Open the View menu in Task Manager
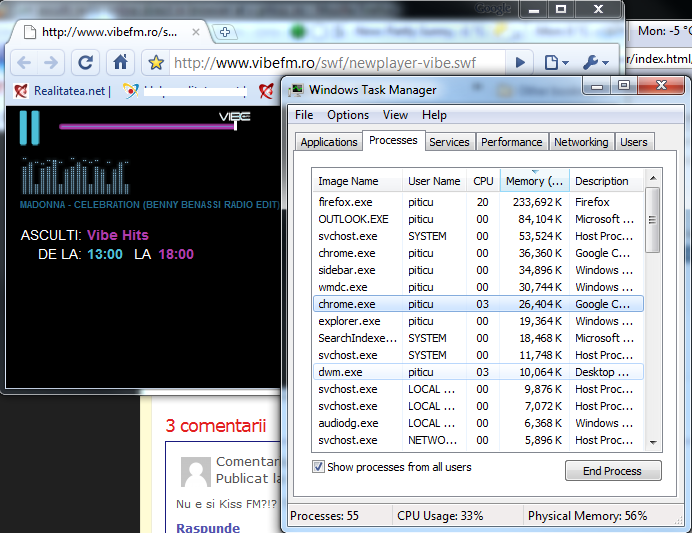Viewport: 692px width, 533px height. [395, 115]
